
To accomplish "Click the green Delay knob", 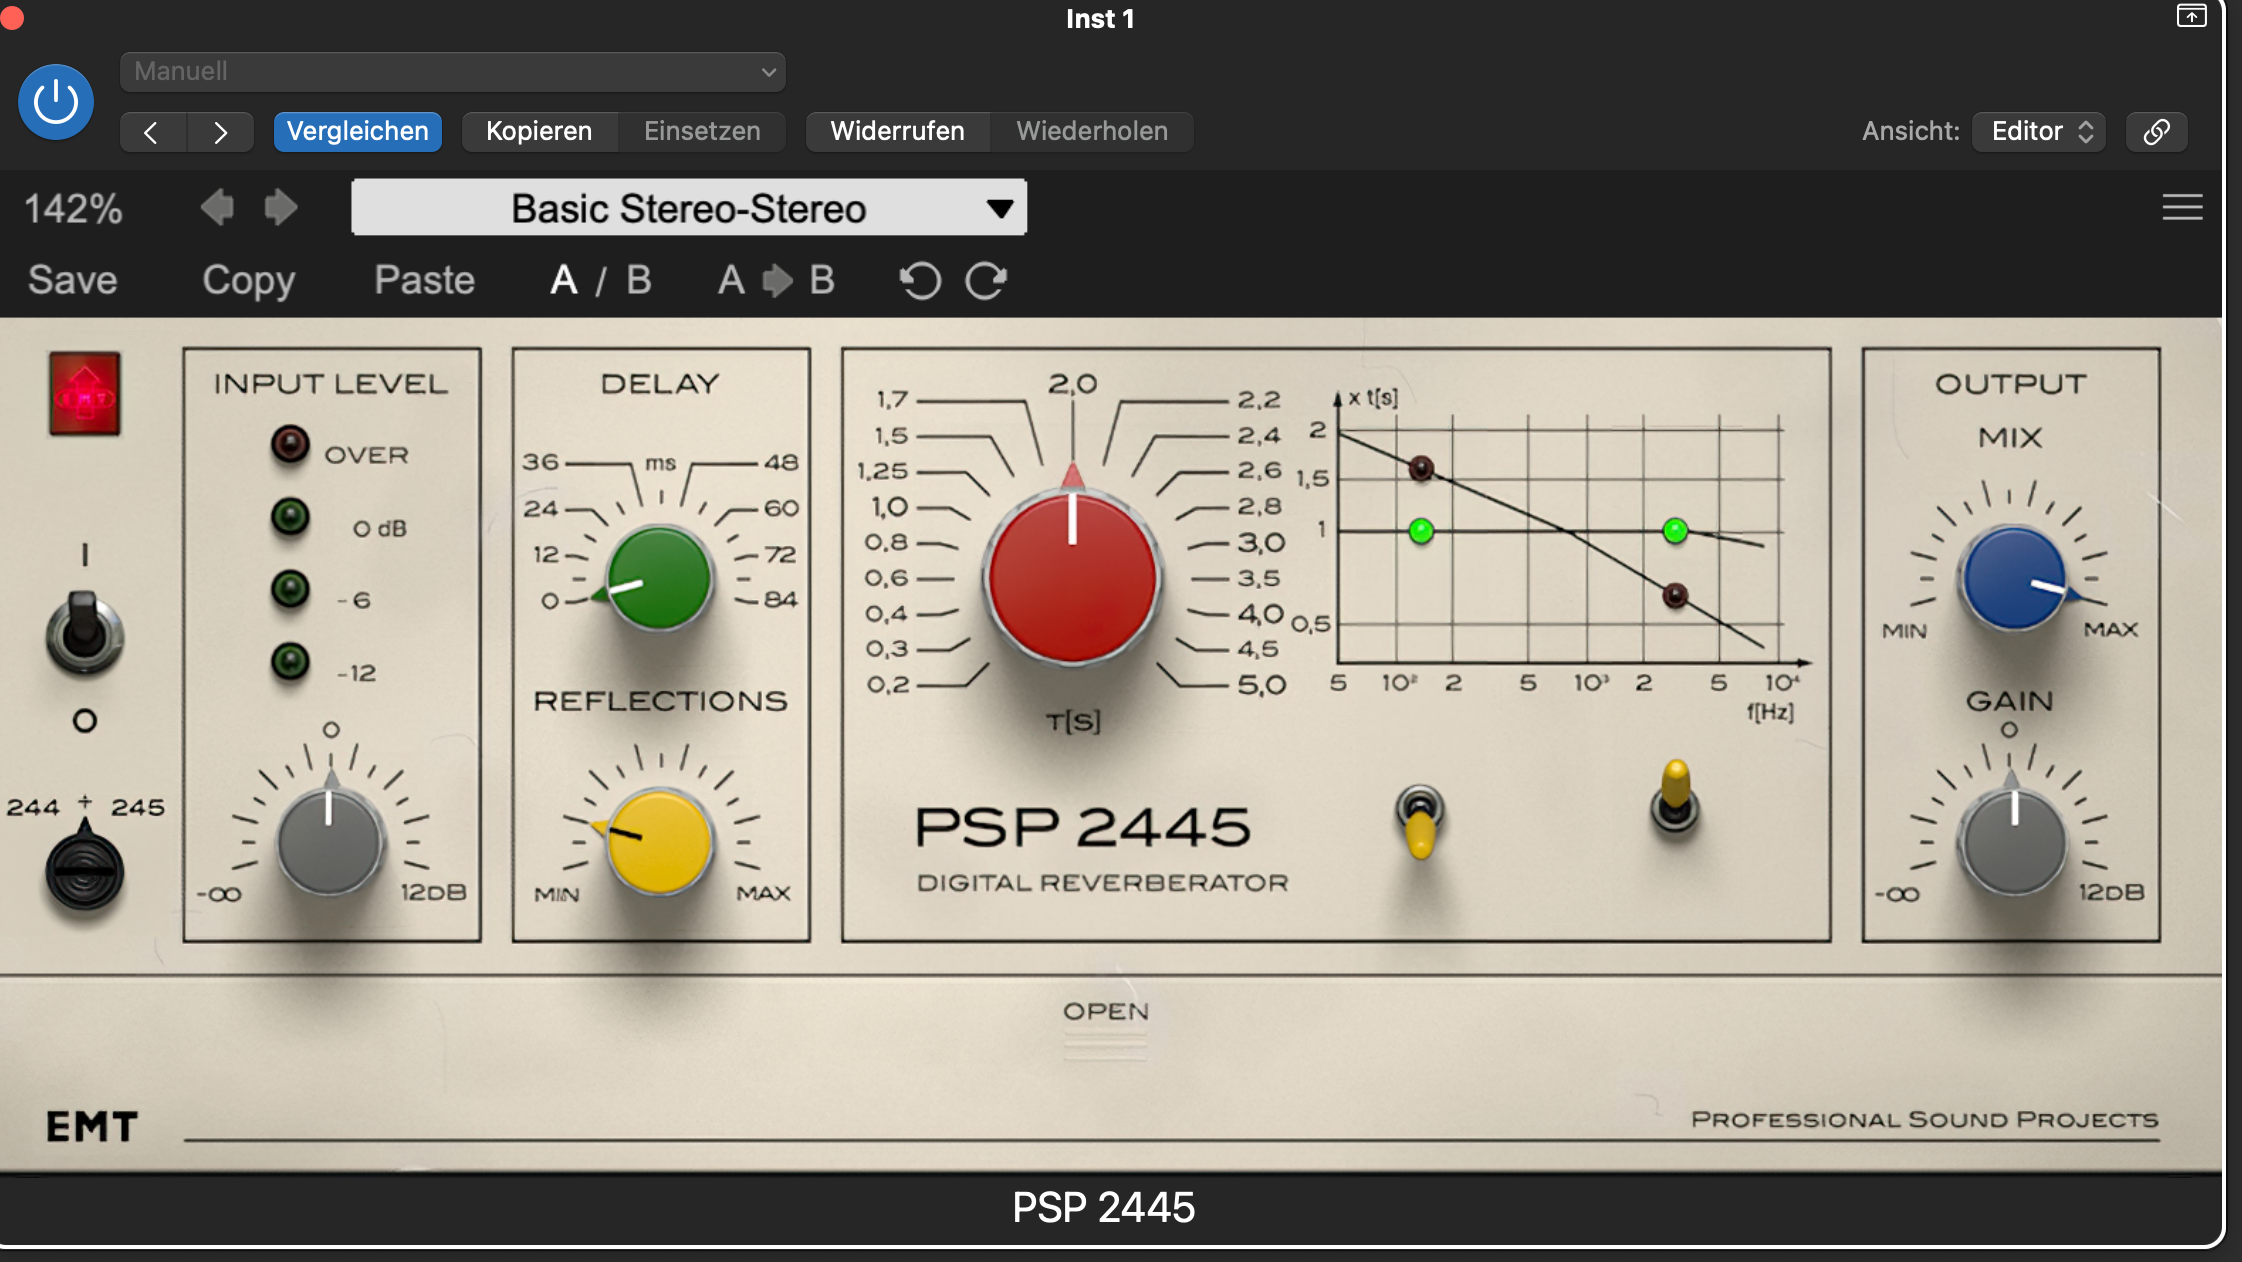I will pyautogui.click(x=660, y=578).
